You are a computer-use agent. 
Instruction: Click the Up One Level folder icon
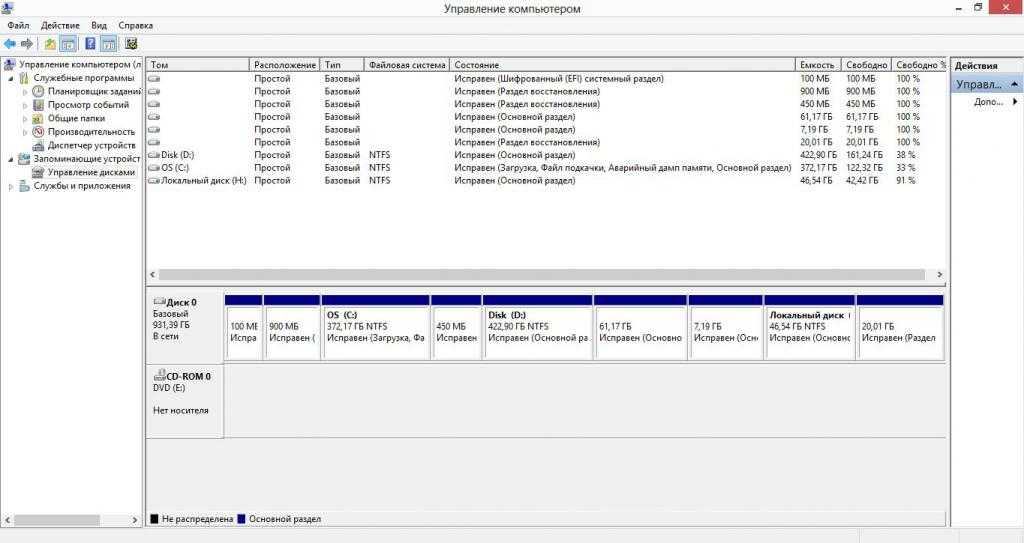[x=50, y=44]
